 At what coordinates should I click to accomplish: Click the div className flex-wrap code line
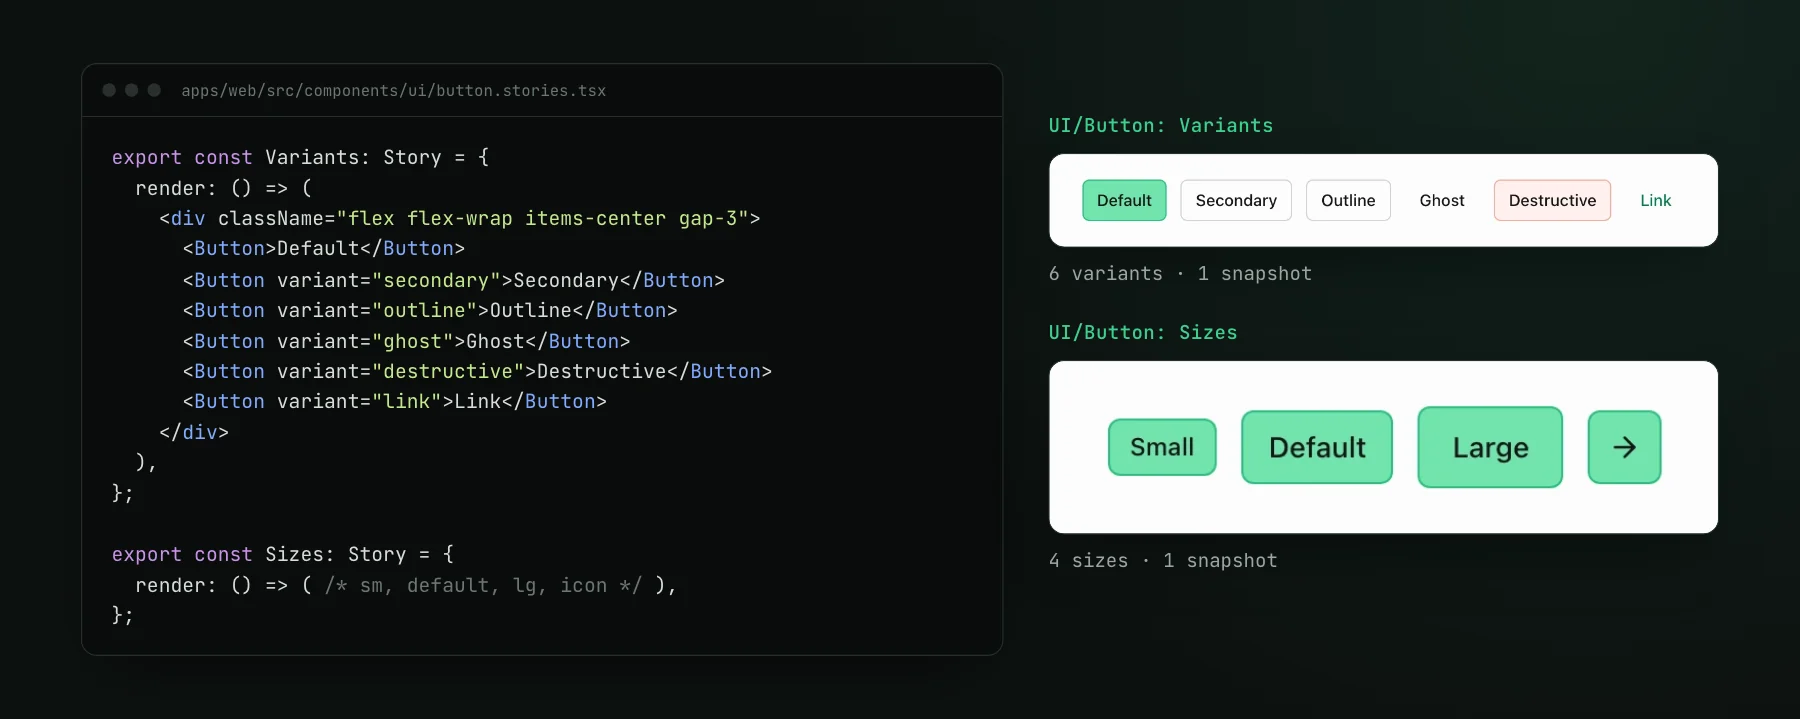[x=460, y=218]
